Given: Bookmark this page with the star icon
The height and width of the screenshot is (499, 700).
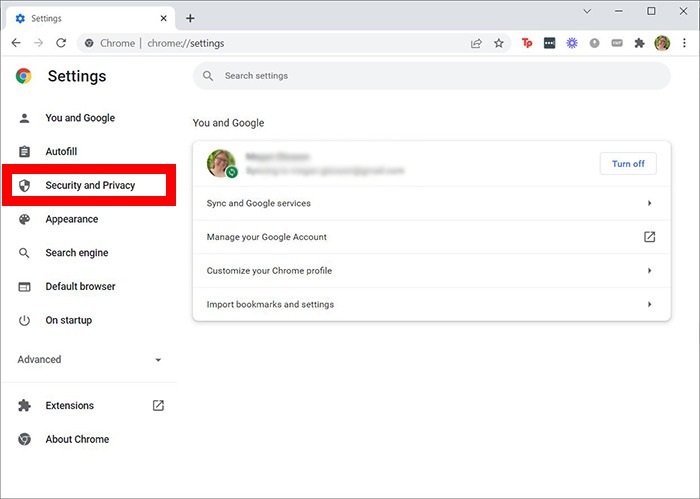Looking at the screenshot, I should (x=499, y=43).
